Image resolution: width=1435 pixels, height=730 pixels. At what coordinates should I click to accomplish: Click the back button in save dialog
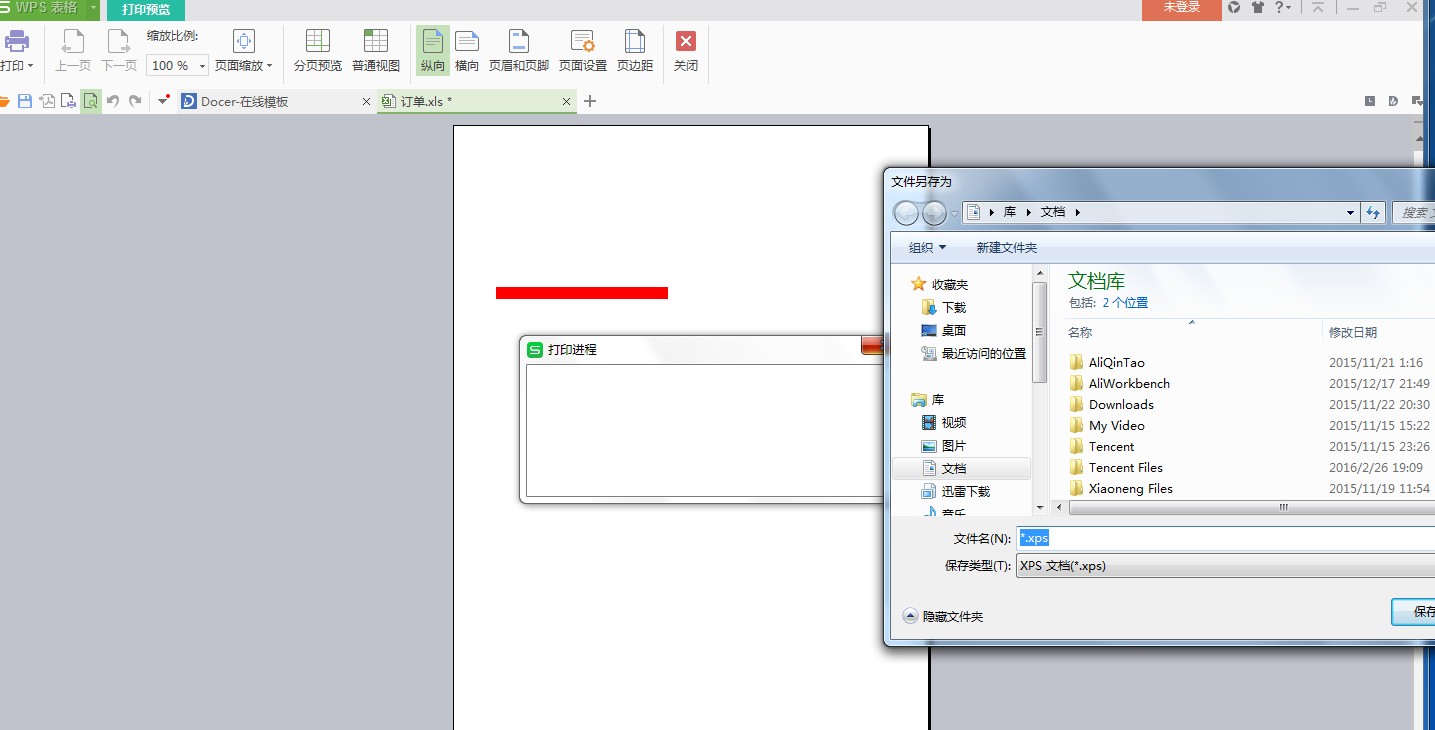[906, 213]
